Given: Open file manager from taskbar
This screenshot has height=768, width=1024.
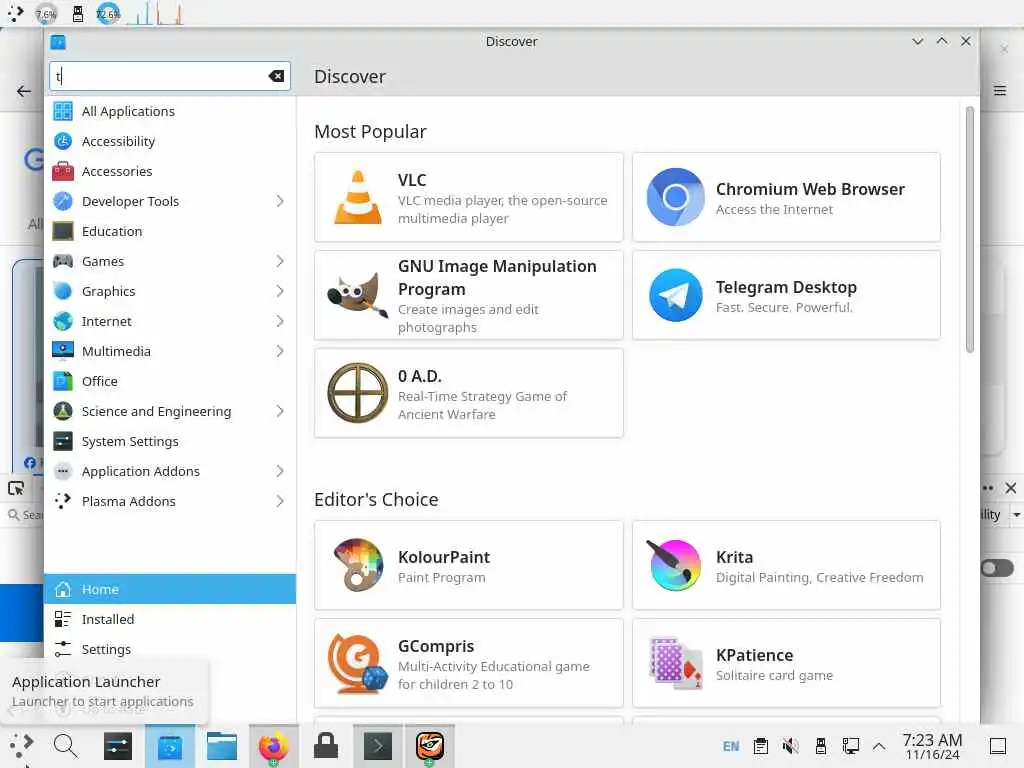Looking at the screenshot, I should [x=222, y=746].
